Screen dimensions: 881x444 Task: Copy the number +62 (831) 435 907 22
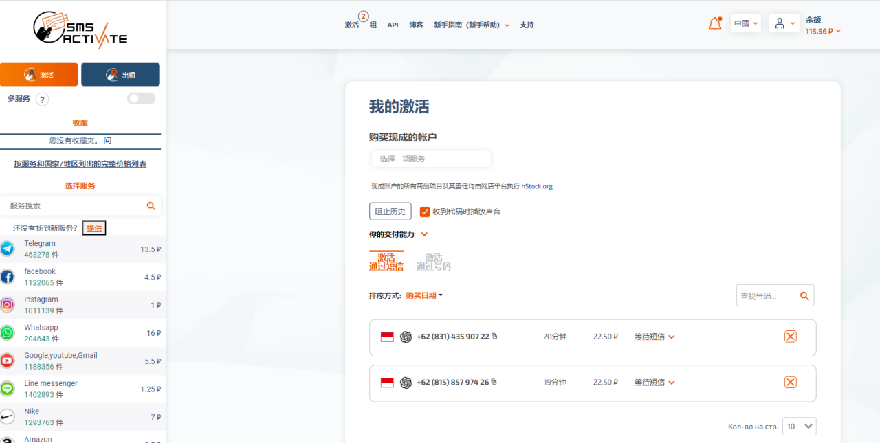point(494,337)
